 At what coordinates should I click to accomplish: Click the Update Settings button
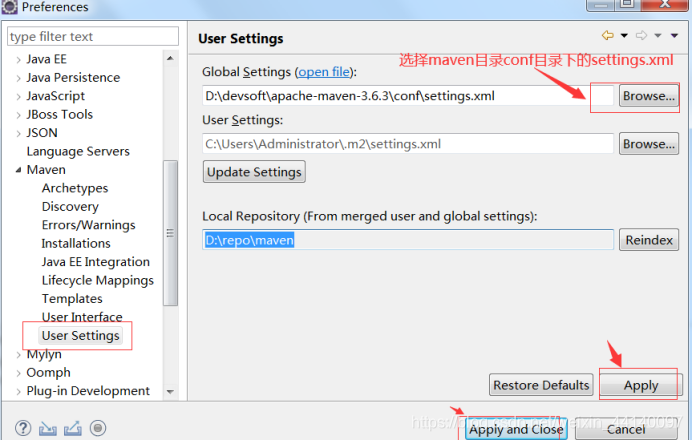(254, 172)
